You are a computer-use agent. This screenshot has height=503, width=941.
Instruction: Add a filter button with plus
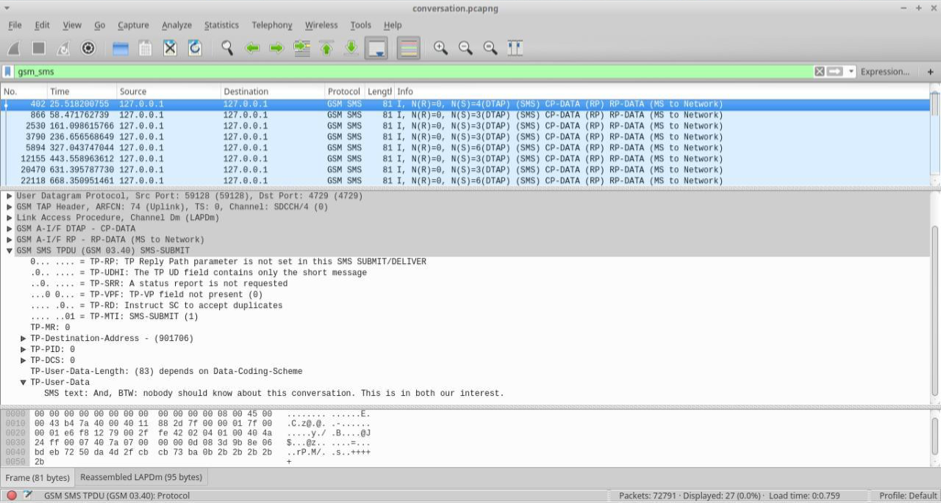[x=930, y=71]
